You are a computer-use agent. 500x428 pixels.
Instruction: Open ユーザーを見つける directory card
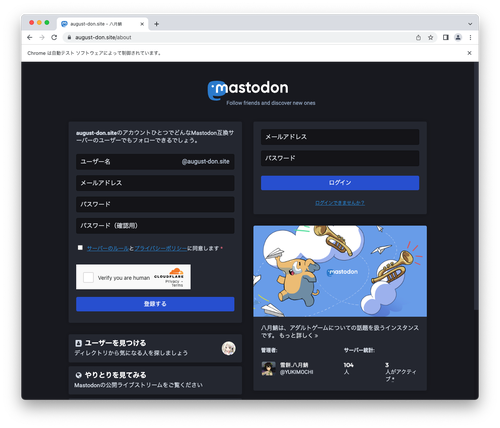click(155, 348)
